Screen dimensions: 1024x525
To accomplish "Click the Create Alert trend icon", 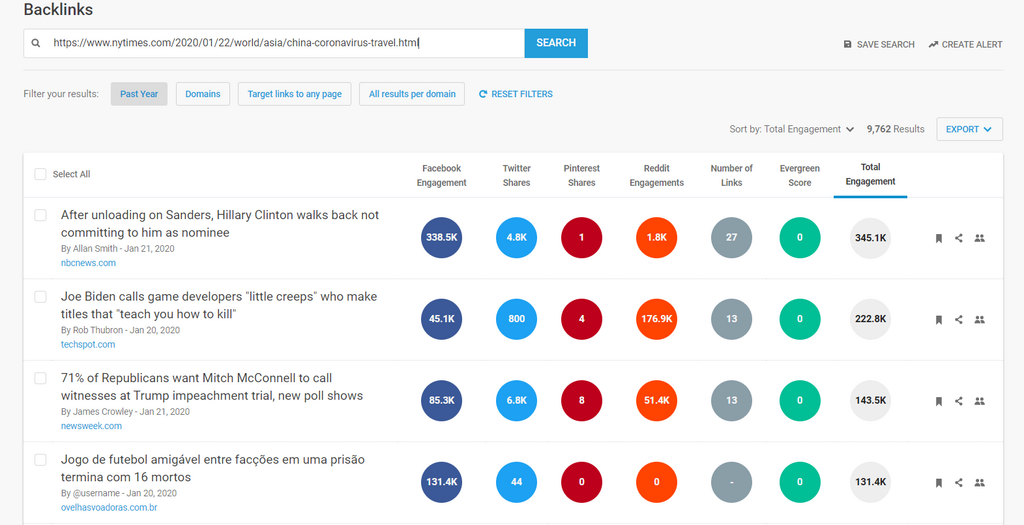I will tap(933, 44).
